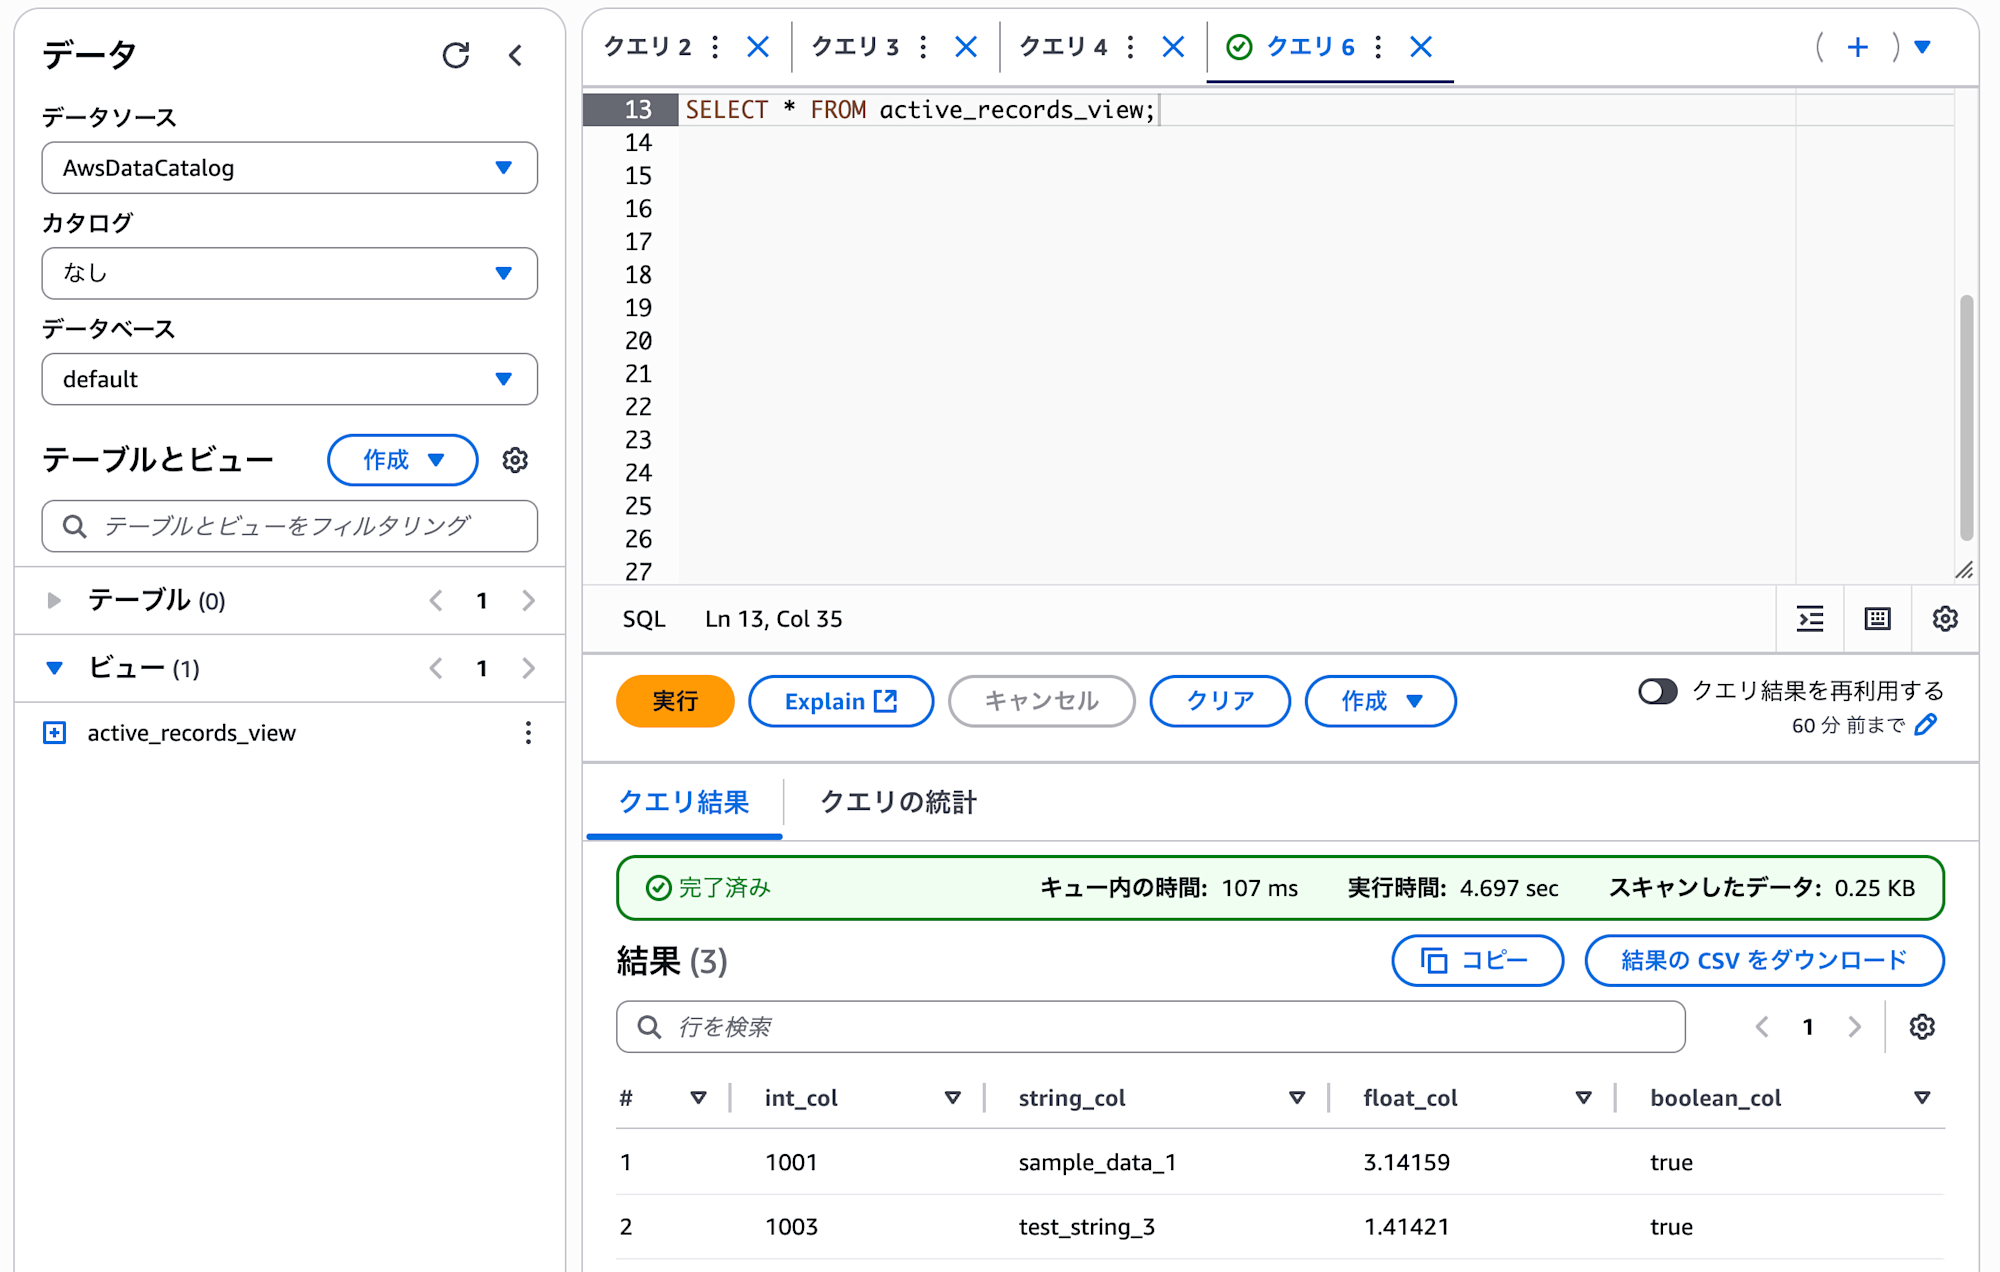Switch to the クエリ 2 tab

pos(647,47)
